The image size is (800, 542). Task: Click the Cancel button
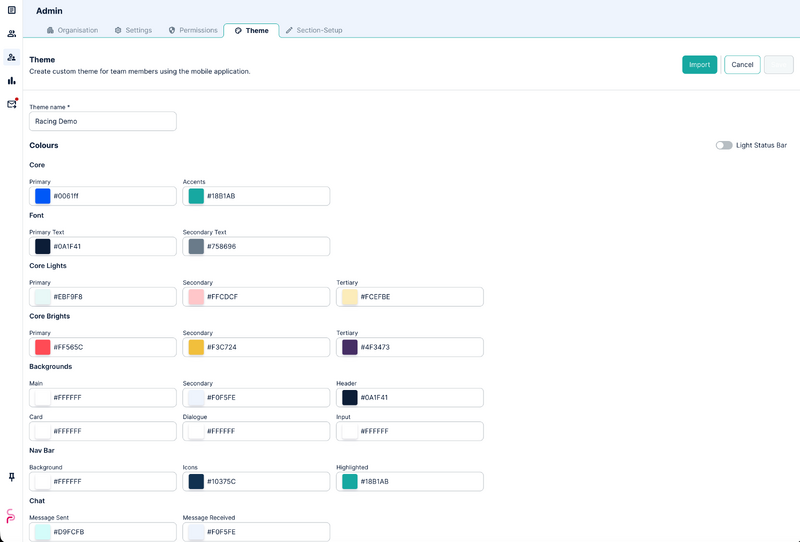coord(742,65)
